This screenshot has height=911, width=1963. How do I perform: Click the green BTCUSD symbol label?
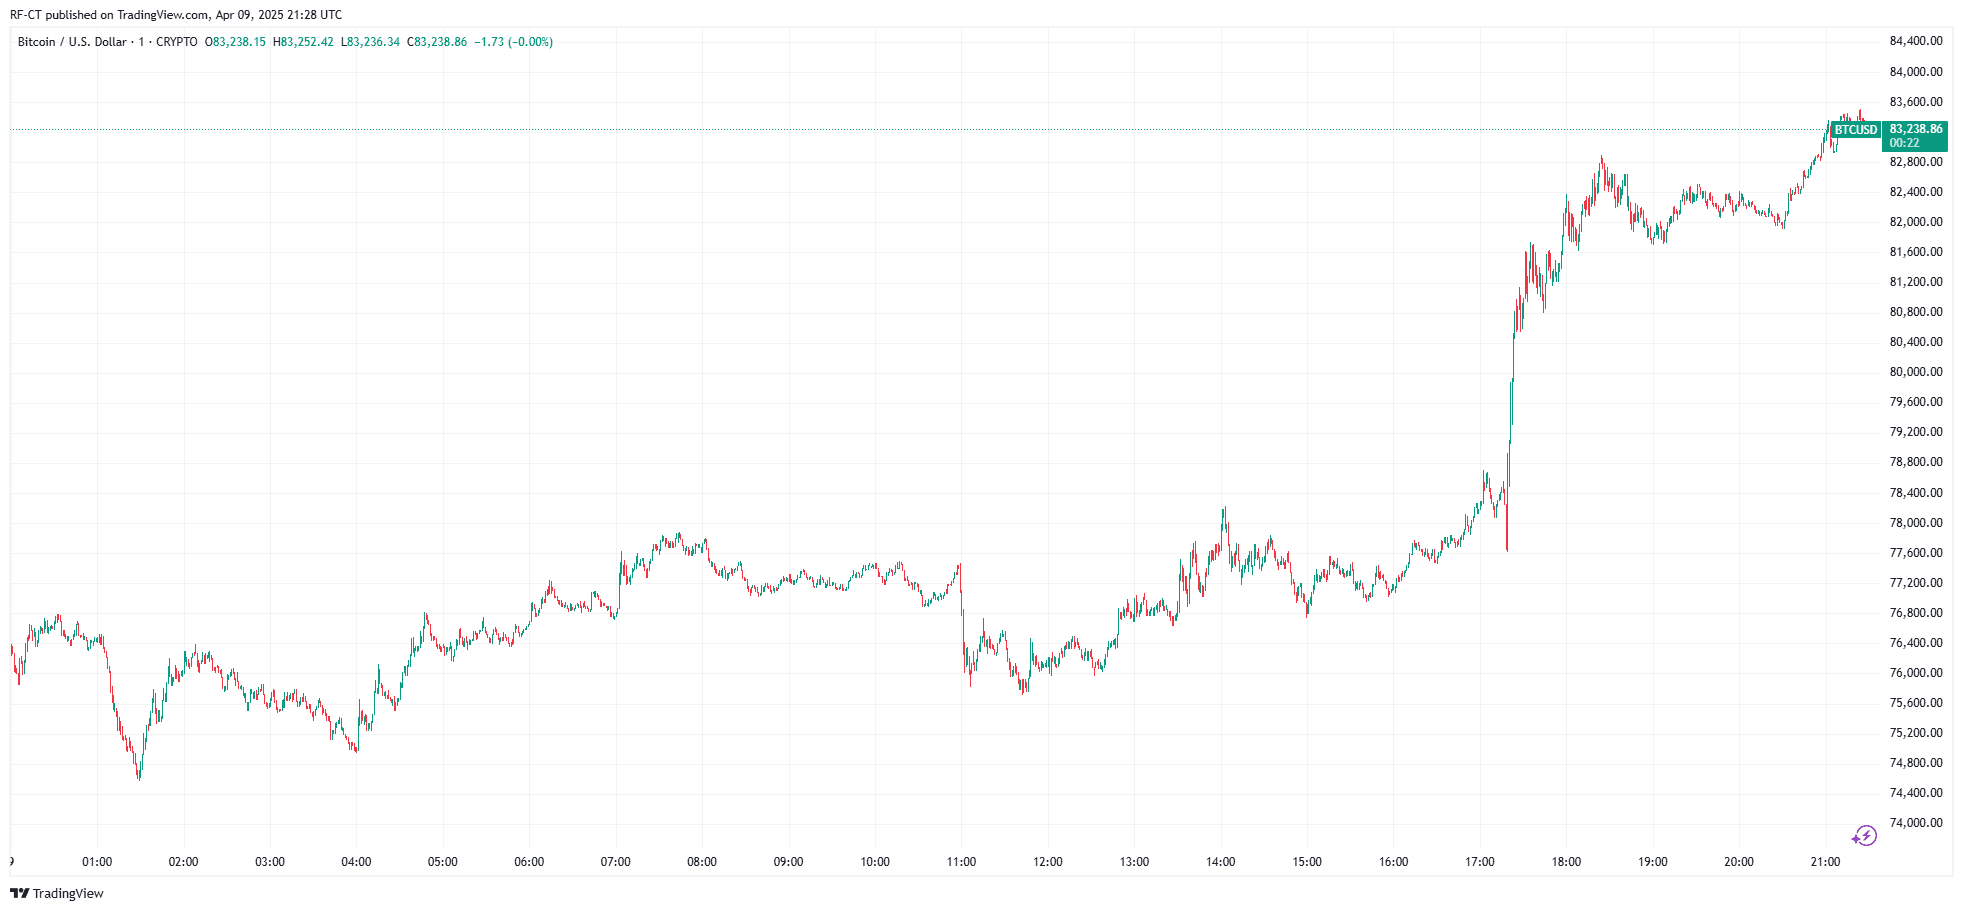[x=1856, y=130]
